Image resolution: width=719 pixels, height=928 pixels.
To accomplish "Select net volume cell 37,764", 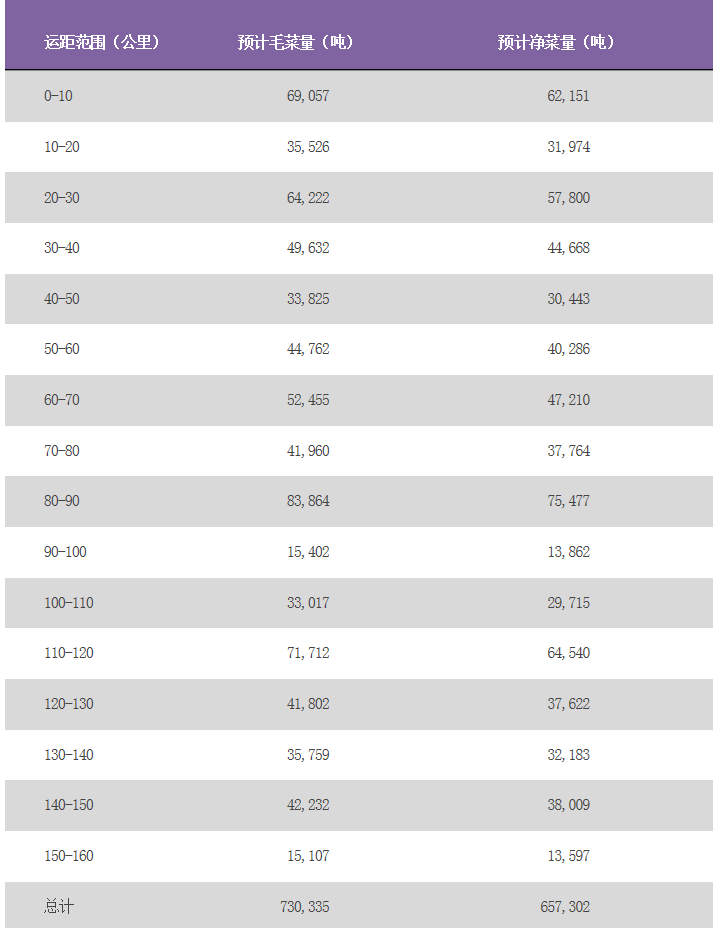I will 568,451.
